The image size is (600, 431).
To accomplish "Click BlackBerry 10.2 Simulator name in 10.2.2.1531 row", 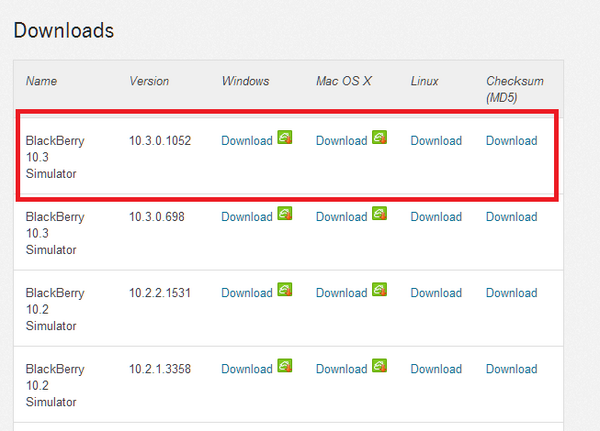I will (x=55, y=310).
